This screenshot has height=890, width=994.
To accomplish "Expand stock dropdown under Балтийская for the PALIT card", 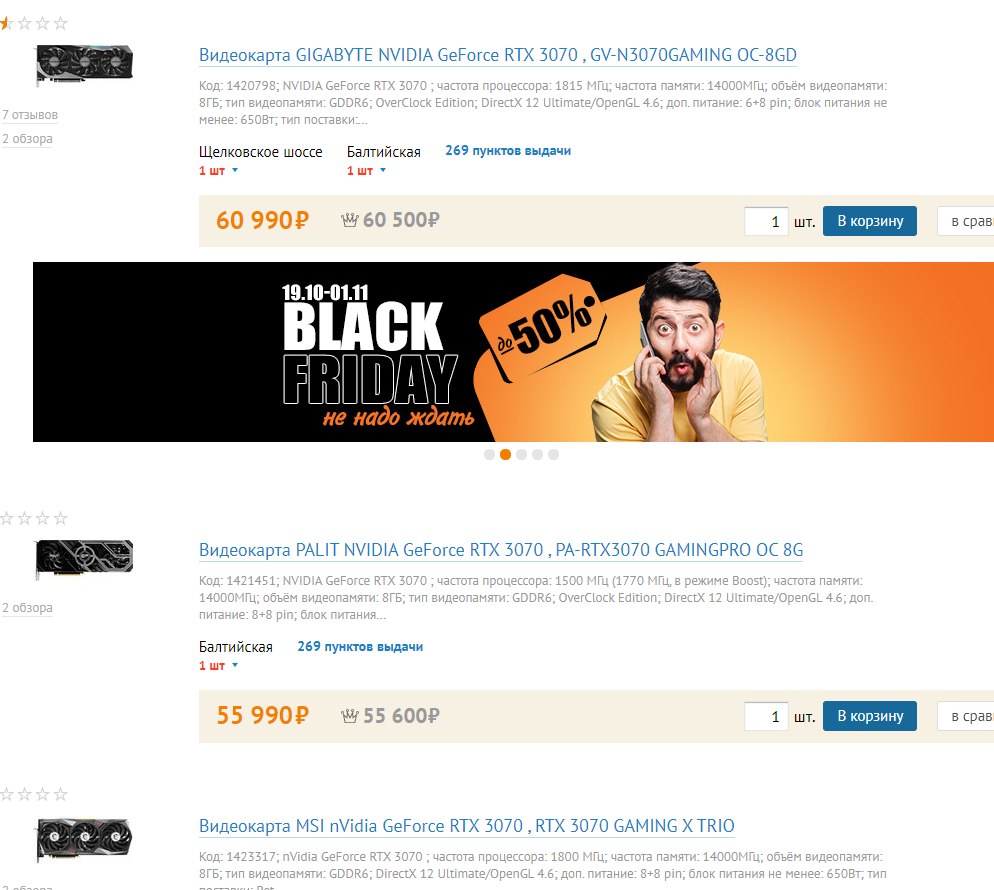I will coord(235,666).
